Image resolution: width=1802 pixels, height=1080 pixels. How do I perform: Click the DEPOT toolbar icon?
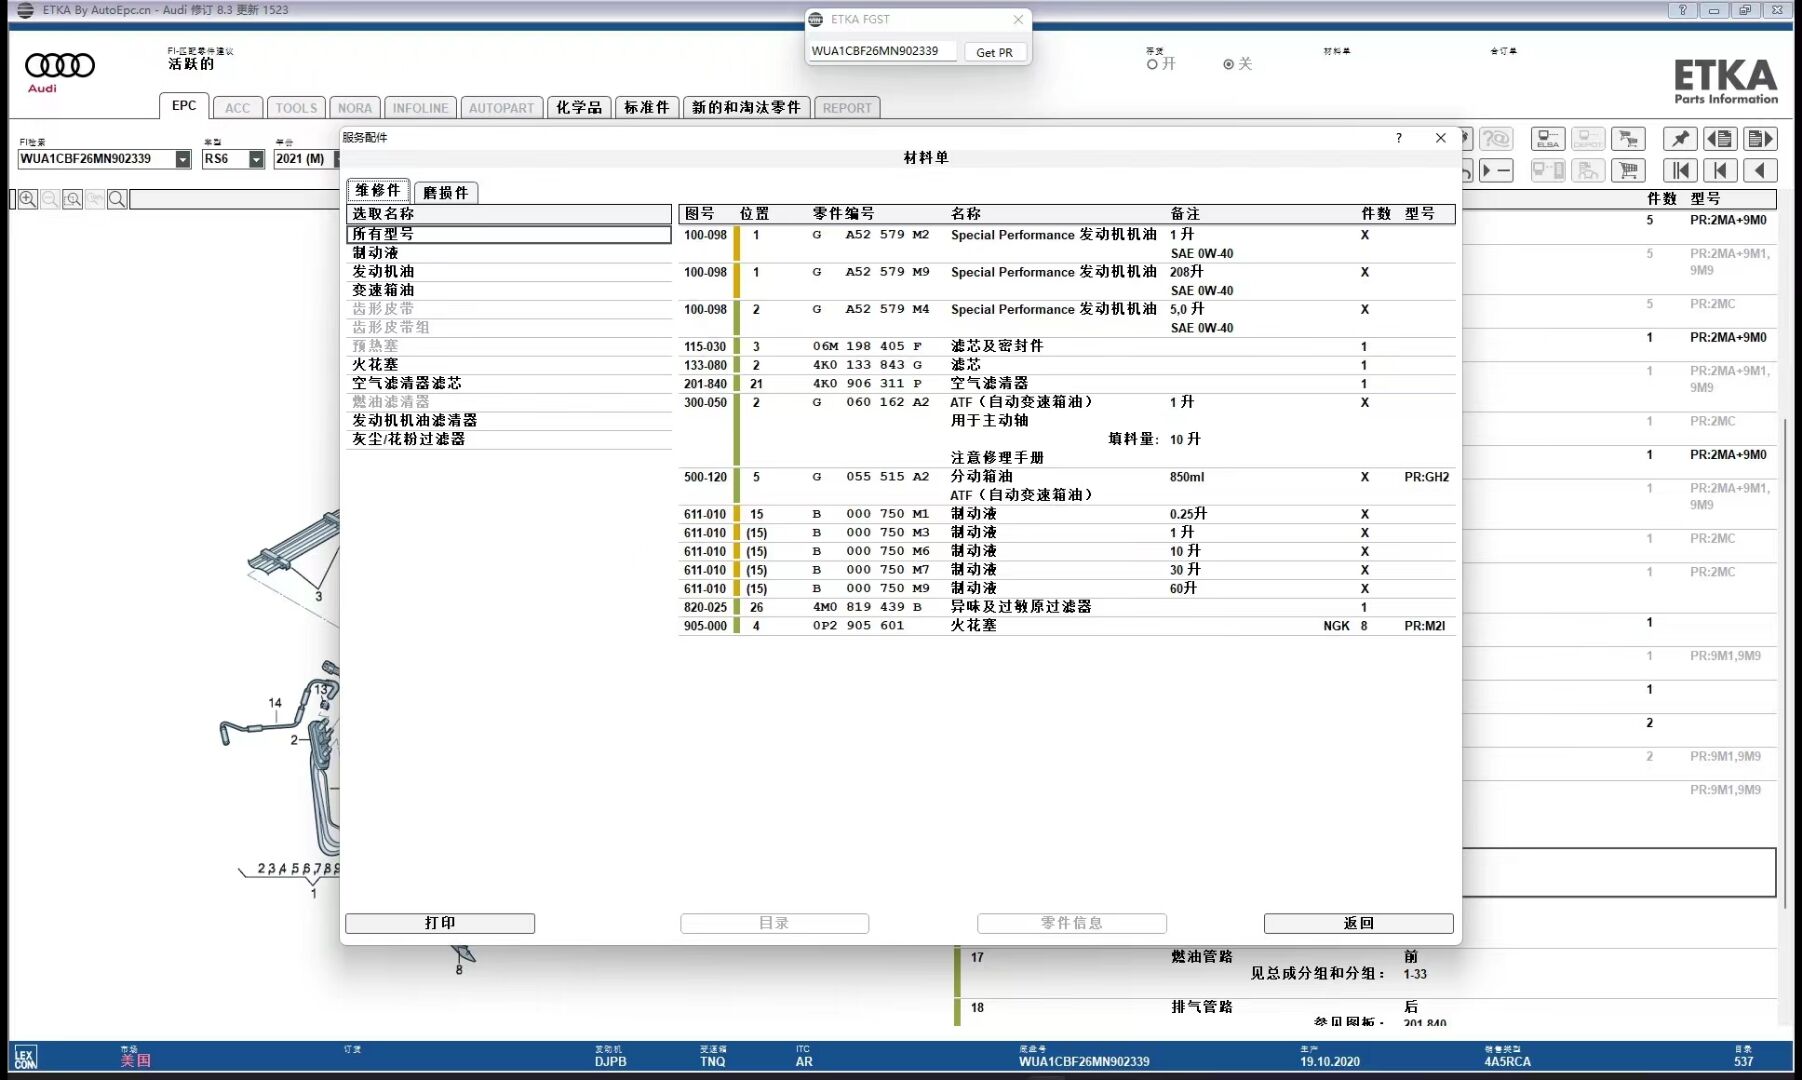[x=1588, y=139]
